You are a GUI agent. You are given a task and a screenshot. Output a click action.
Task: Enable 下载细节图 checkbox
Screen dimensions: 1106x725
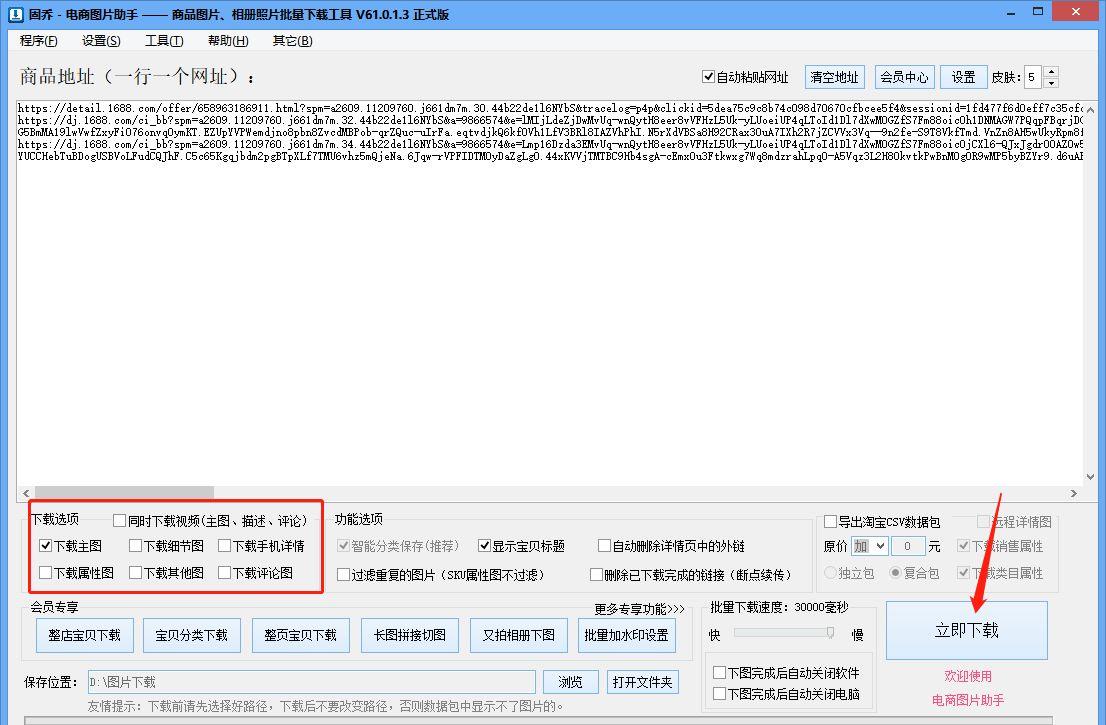[136, 546]
